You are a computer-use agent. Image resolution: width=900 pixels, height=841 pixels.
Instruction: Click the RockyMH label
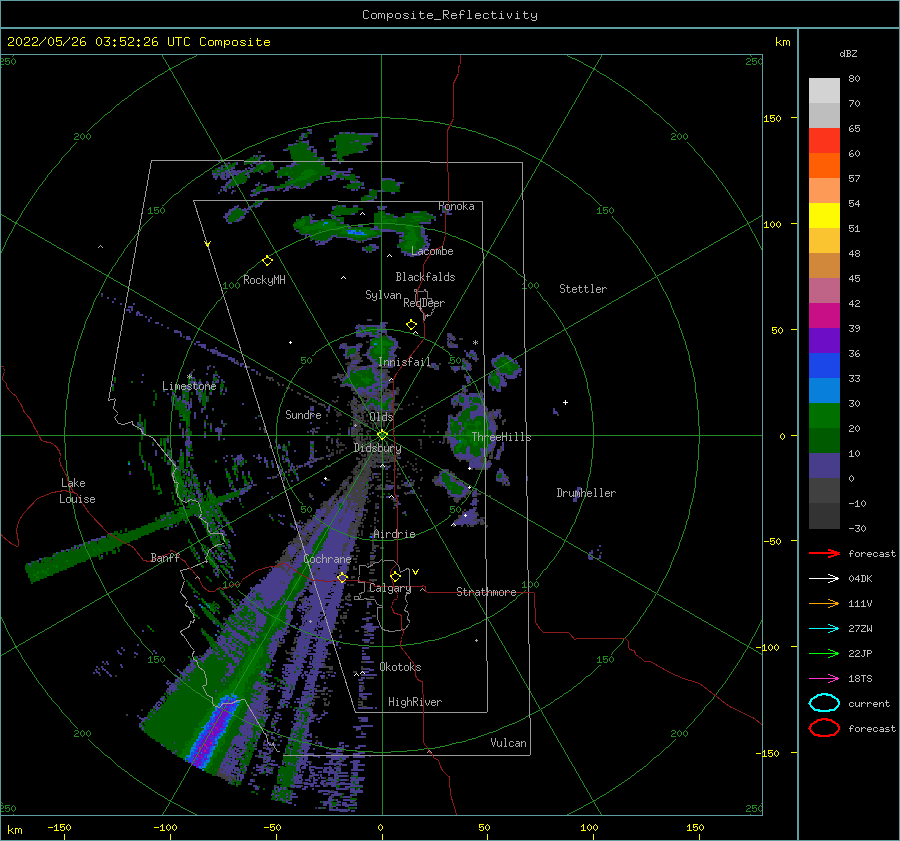point(264,280)
